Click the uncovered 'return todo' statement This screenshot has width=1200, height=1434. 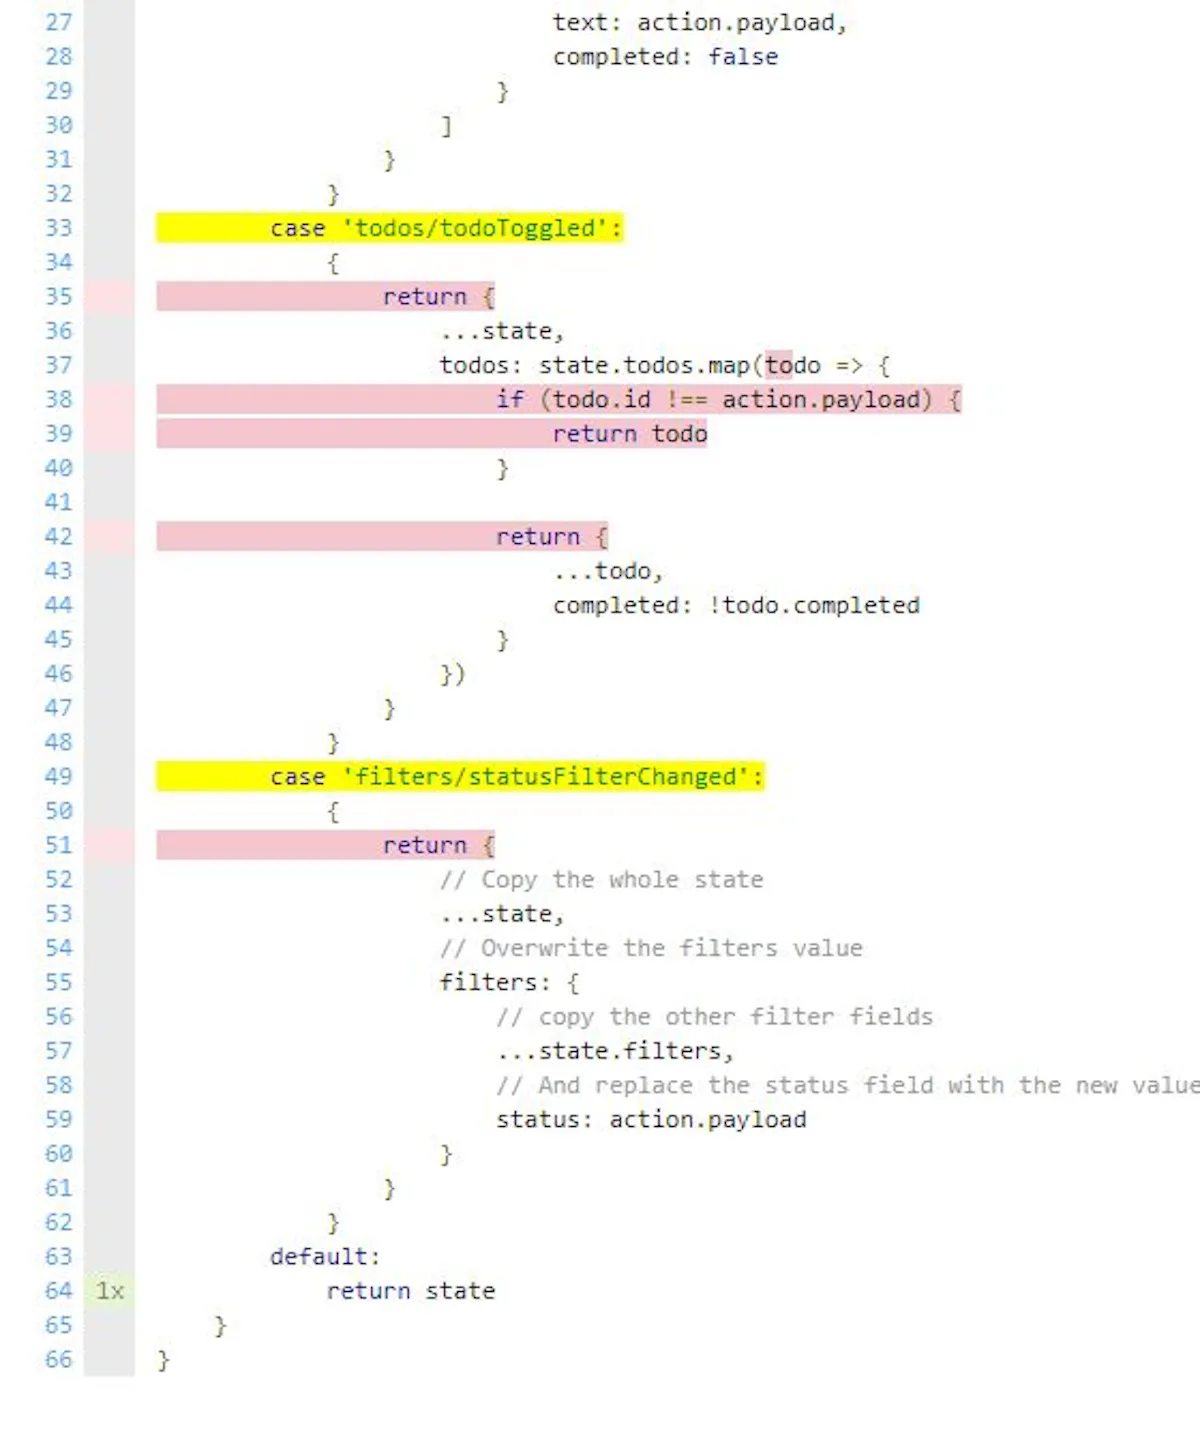(x=630, y=434)
